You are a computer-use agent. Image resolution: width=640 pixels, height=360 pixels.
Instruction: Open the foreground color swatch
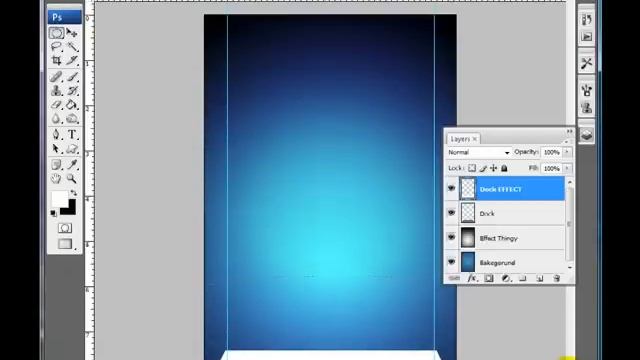(59, 199)
